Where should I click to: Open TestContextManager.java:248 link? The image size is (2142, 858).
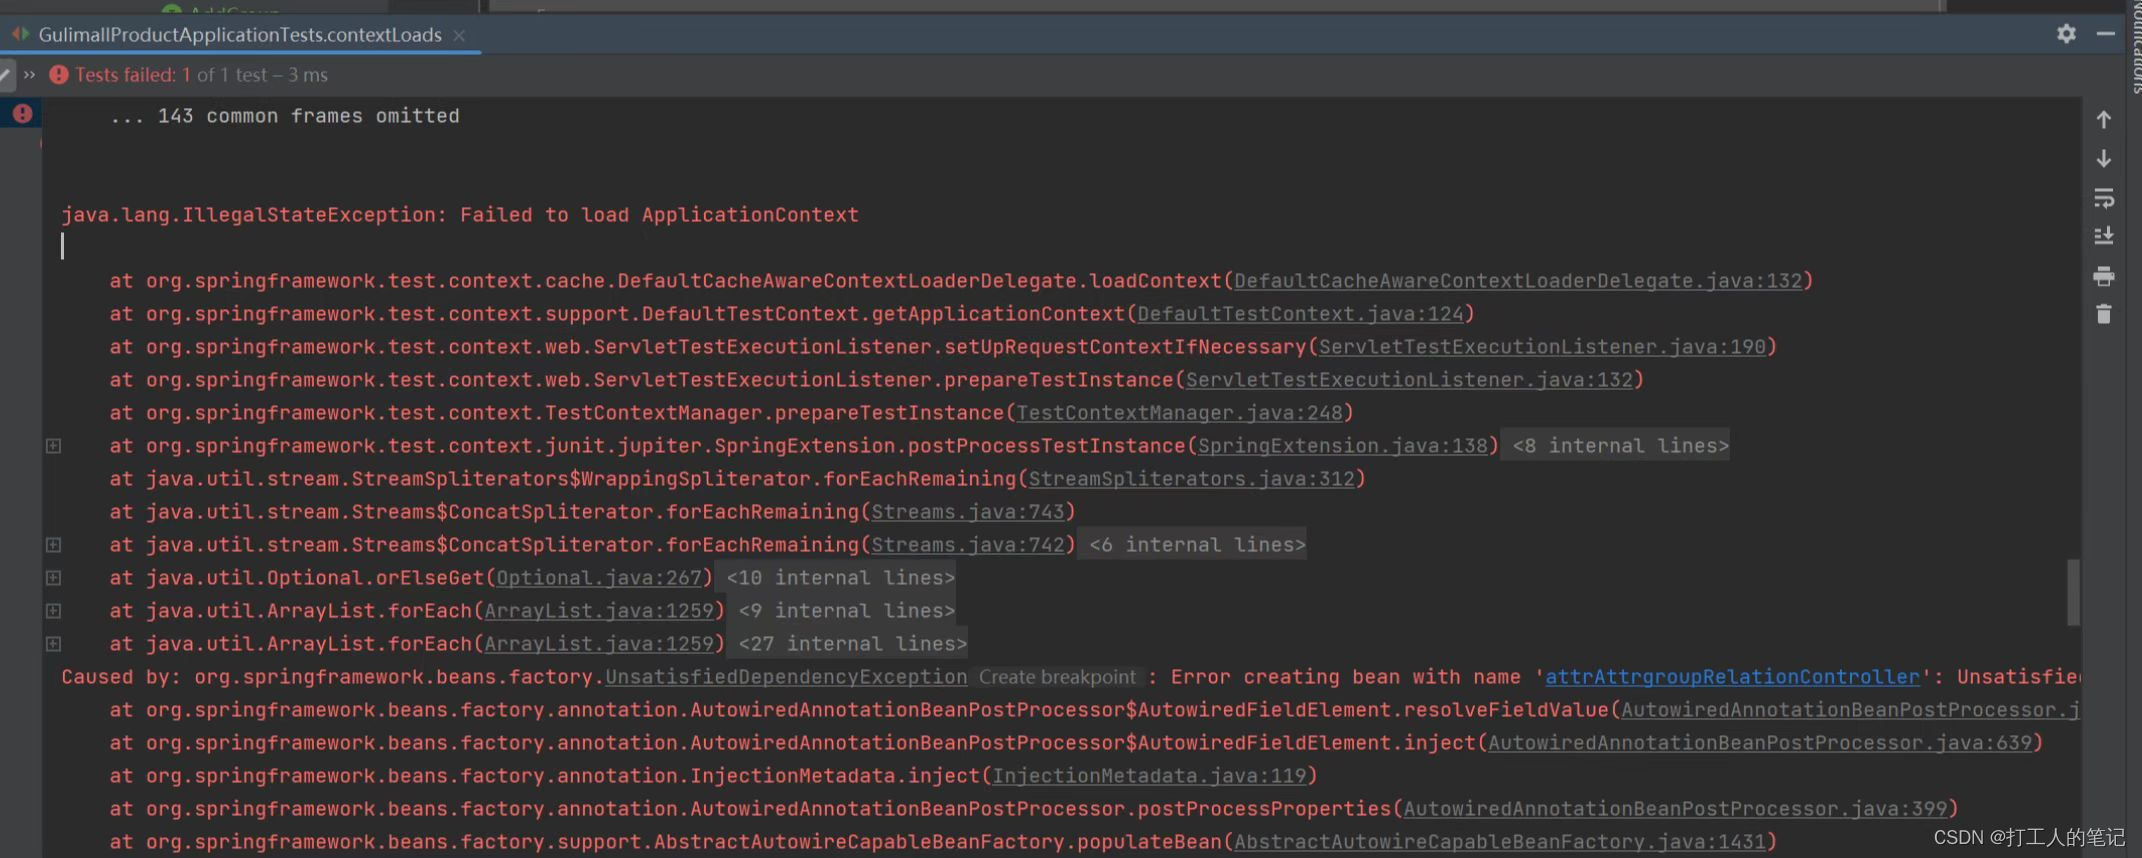coord(1179,413)
